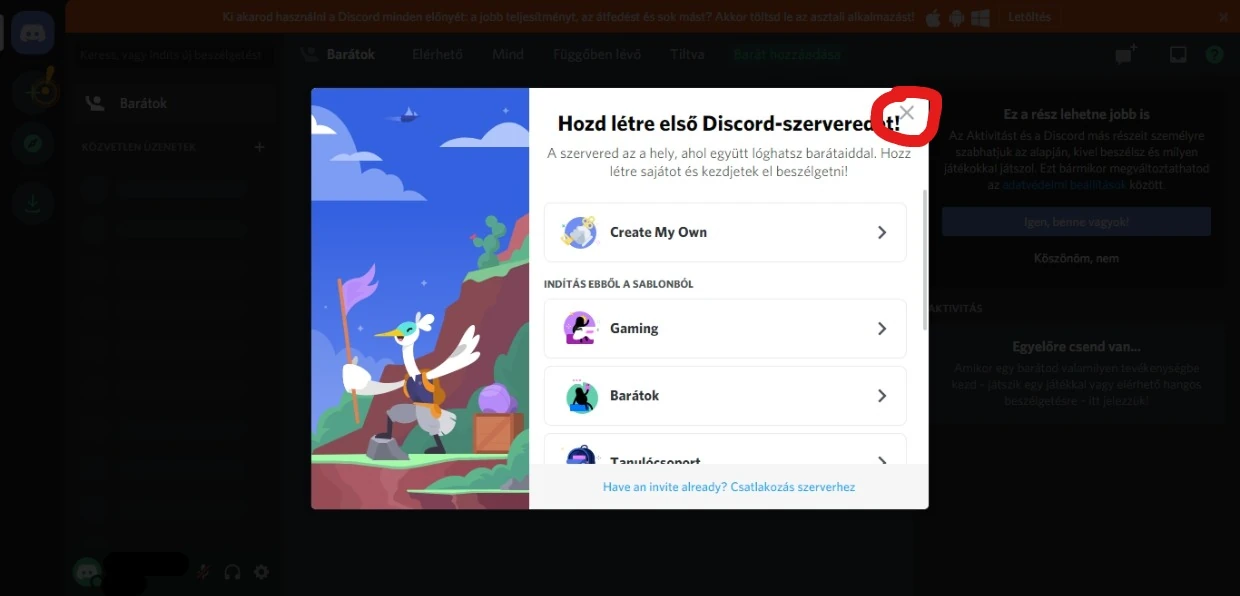Click the user avatar in bottom panel
Image resolution: width=1240 pixels, height=596 pixels.
87,572
